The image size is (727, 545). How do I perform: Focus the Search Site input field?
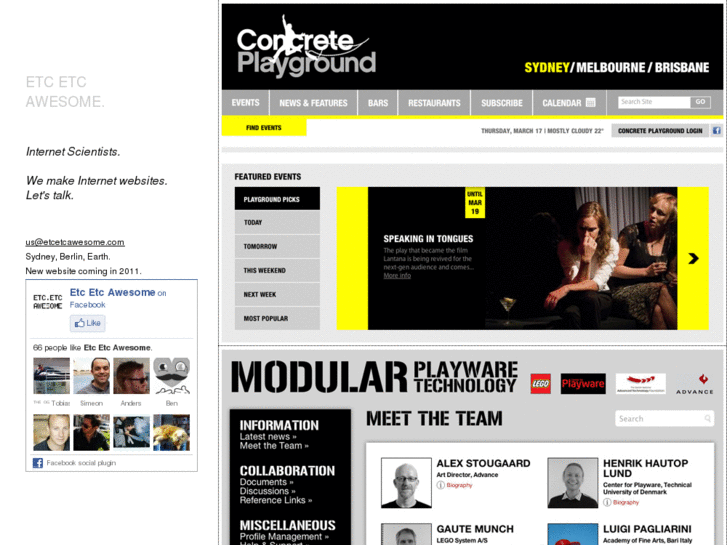click(654, 102)
